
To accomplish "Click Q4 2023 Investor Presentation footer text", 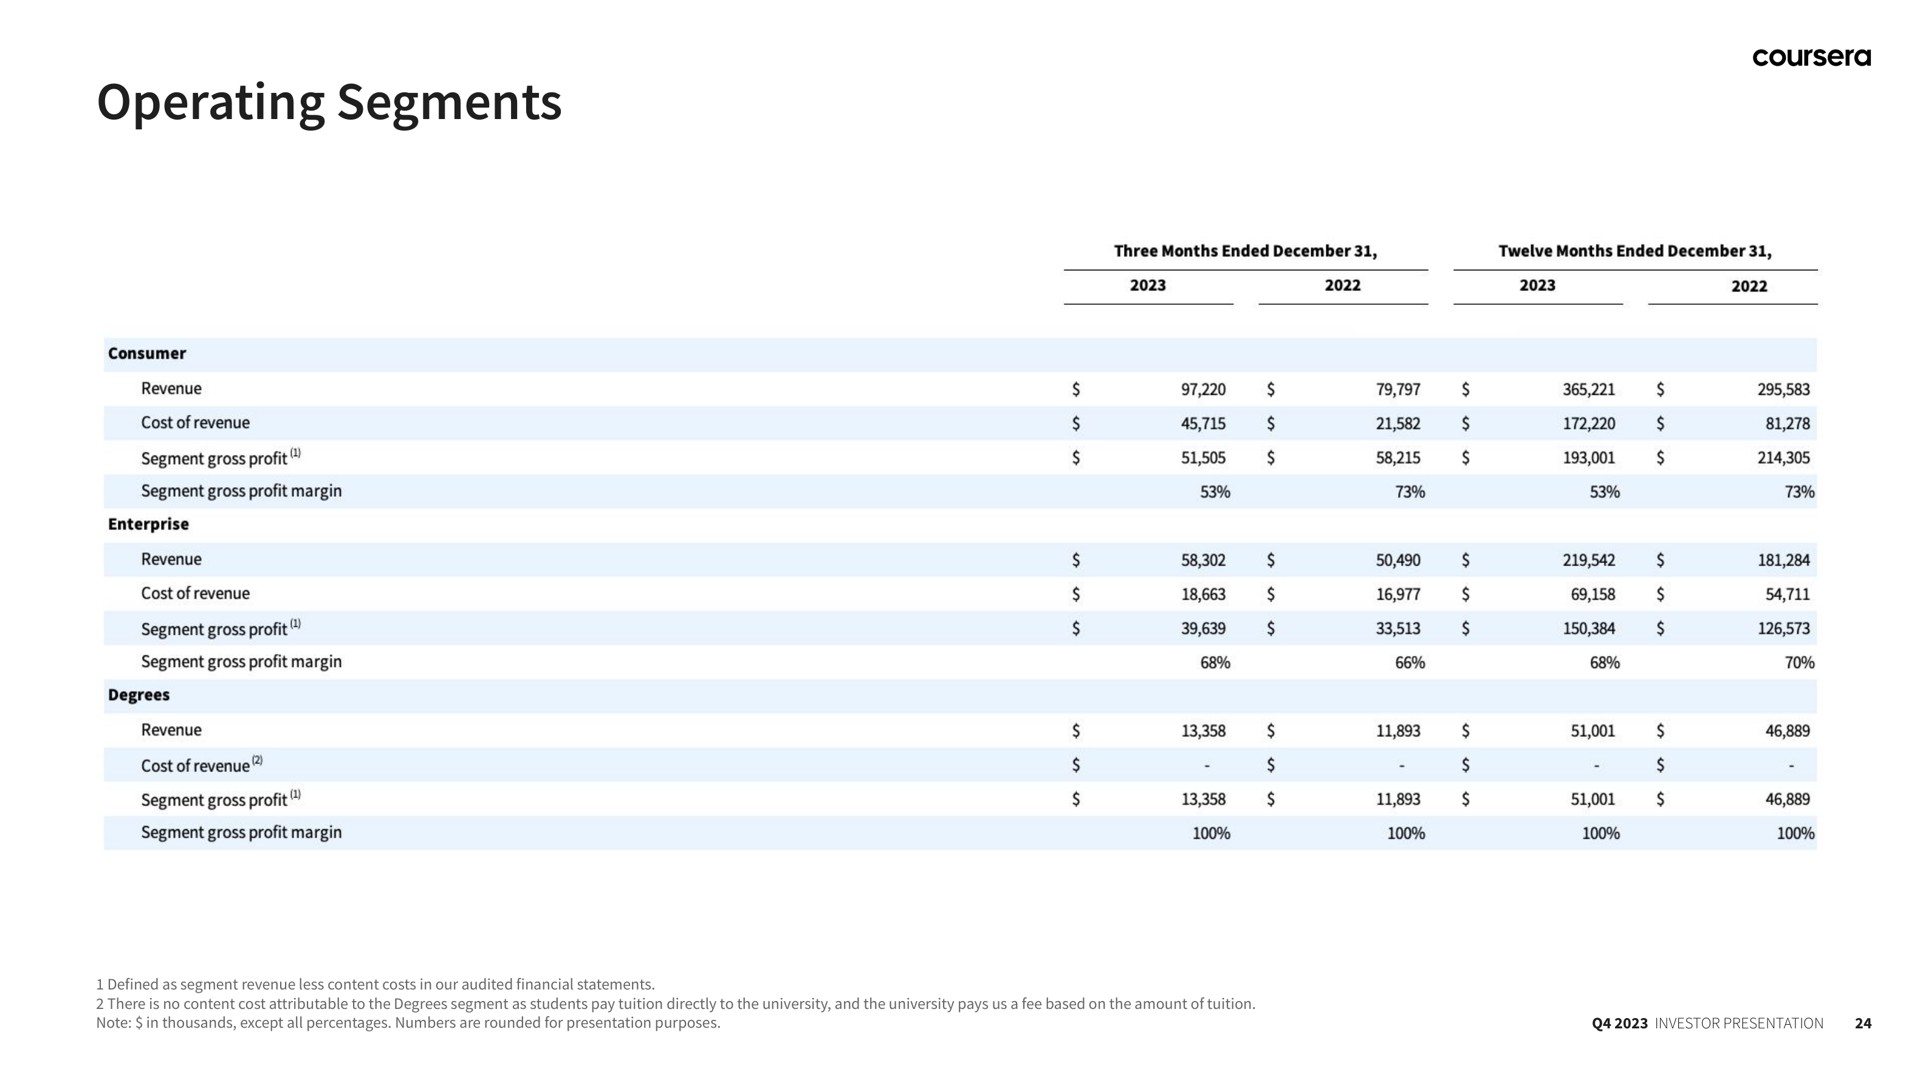I will (1707, 1023).
